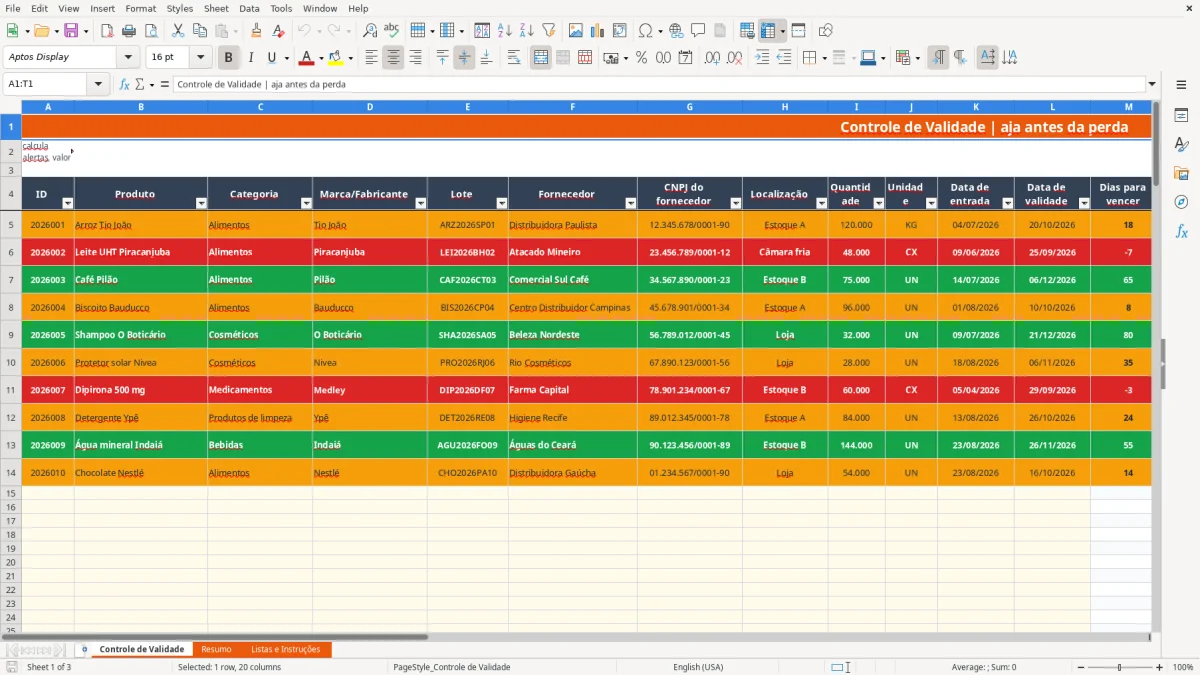Toggle the AutoFilter funnel icon
Screen dimensions: 1200x675
point(548,31)
